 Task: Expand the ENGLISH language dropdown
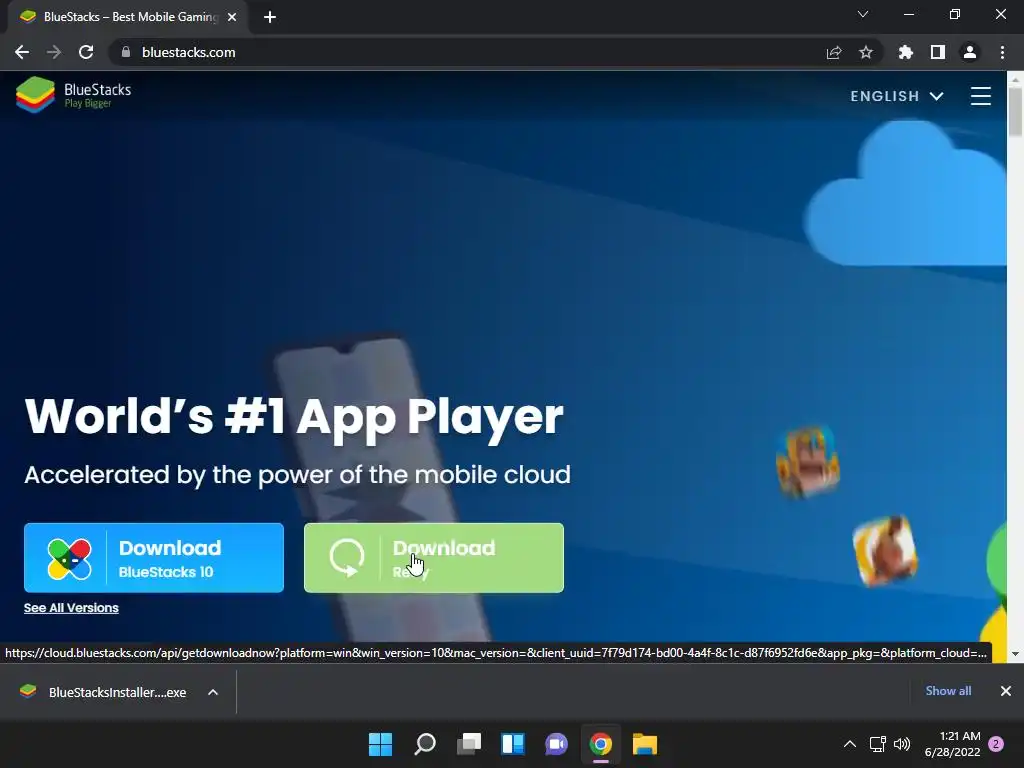click(897, 96)
